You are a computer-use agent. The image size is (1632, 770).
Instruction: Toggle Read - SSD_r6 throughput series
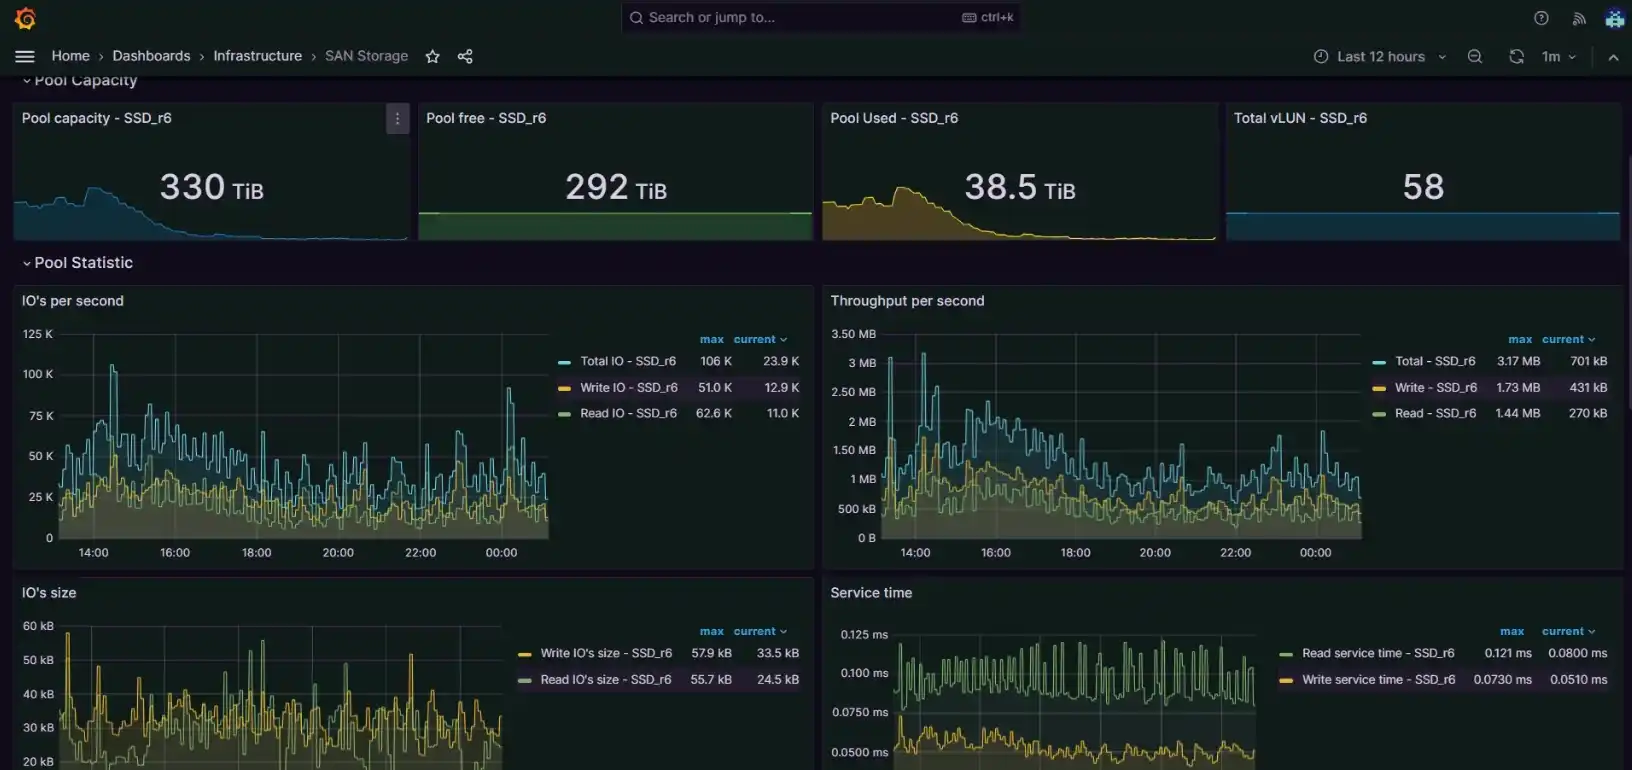pyautogui.click(x=1435, y=413)
